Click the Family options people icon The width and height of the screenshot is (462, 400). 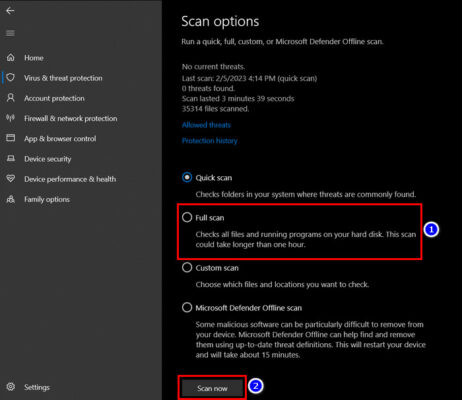coord(11,199)
